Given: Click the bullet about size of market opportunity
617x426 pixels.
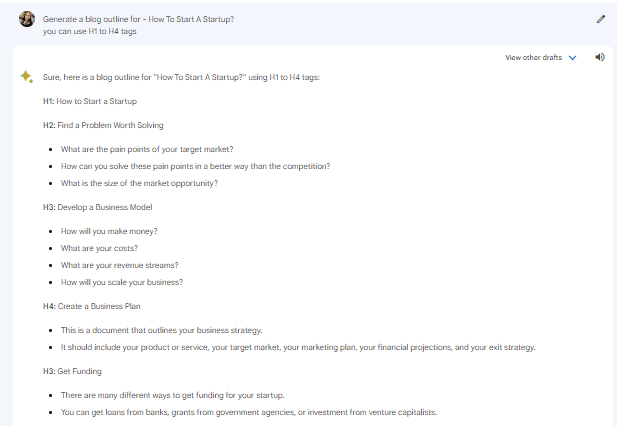Looking at the screenshot, I should coord(139,182).
